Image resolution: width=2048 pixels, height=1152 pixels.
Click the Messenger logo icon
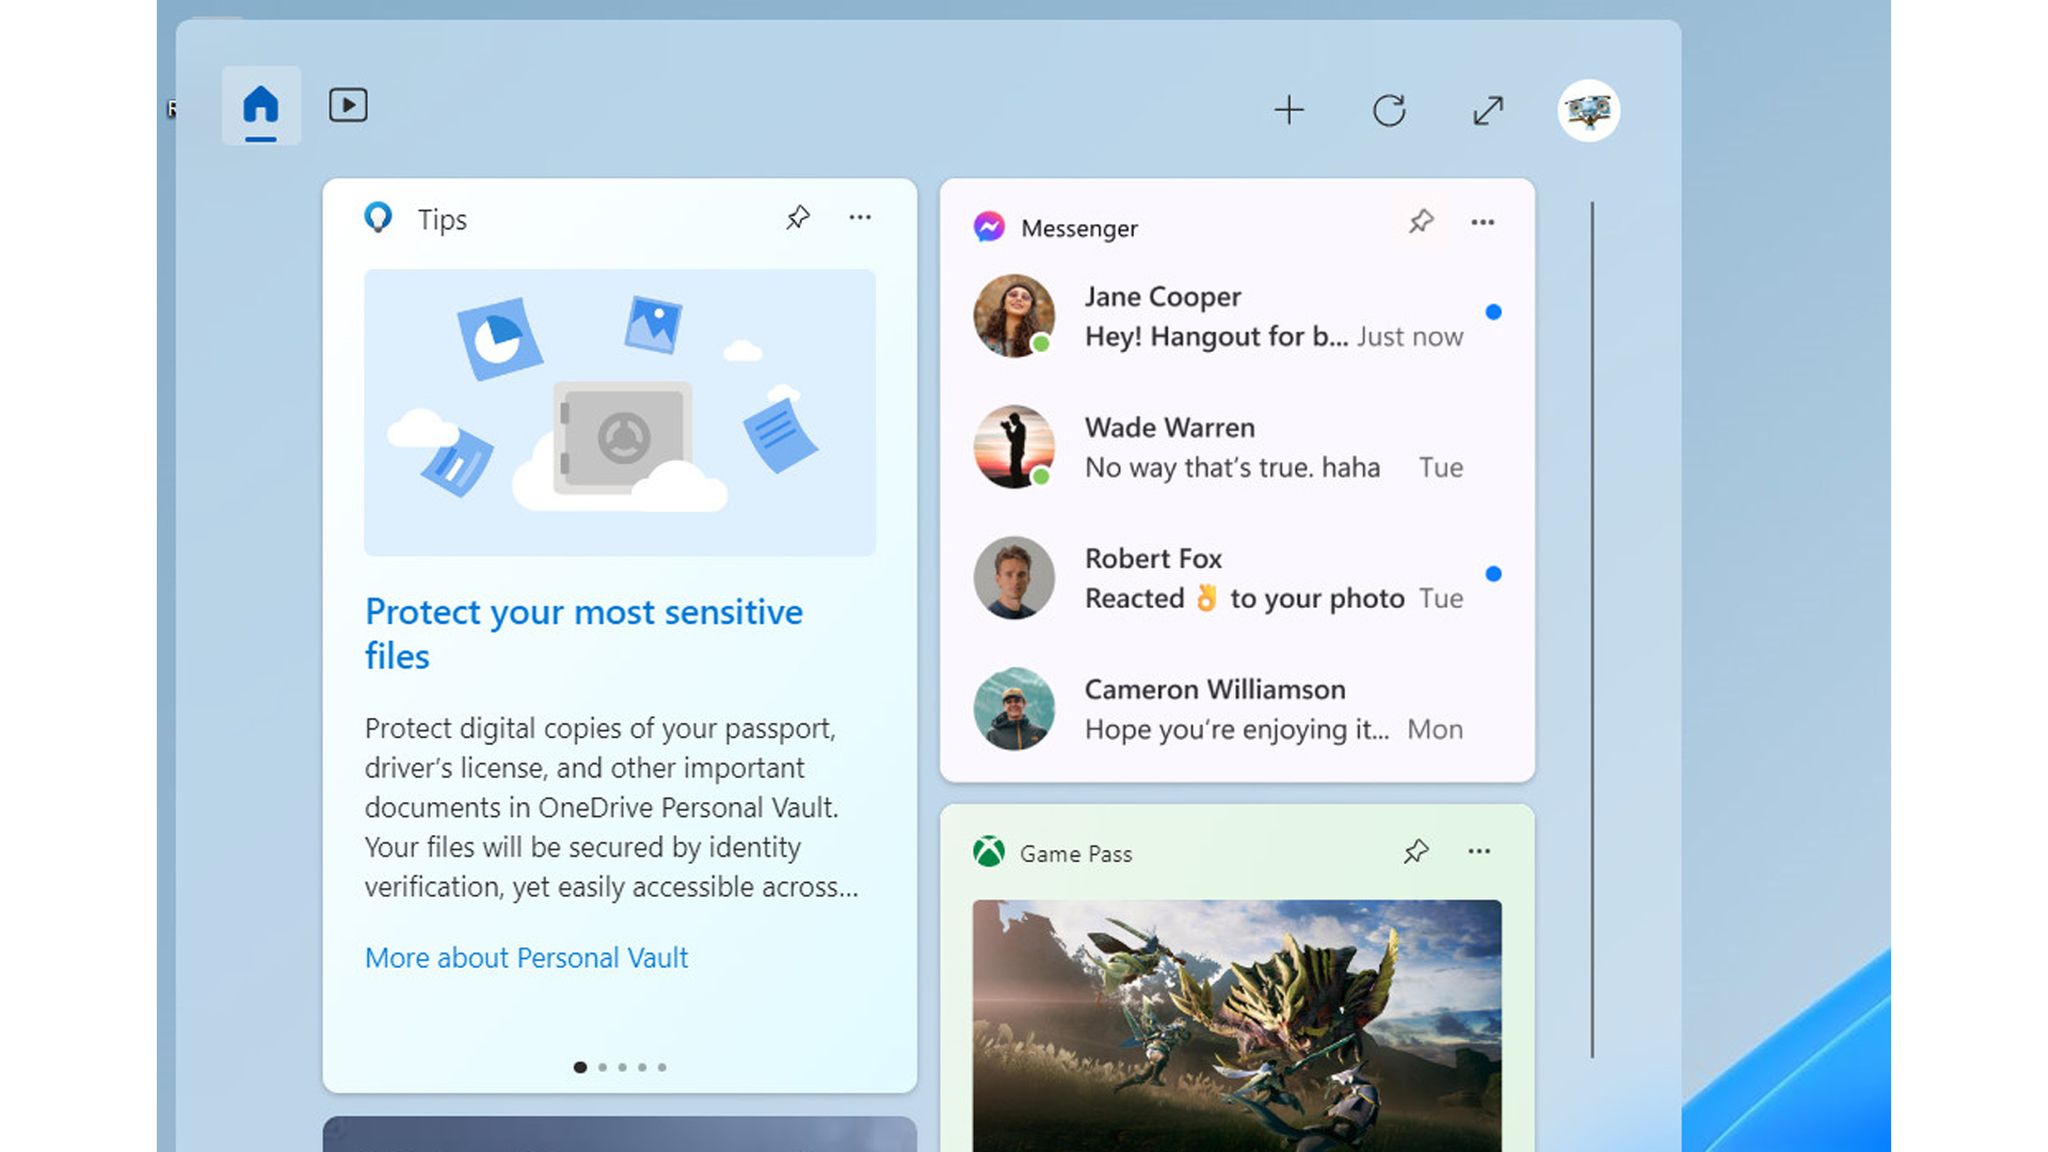pos(987,227)
